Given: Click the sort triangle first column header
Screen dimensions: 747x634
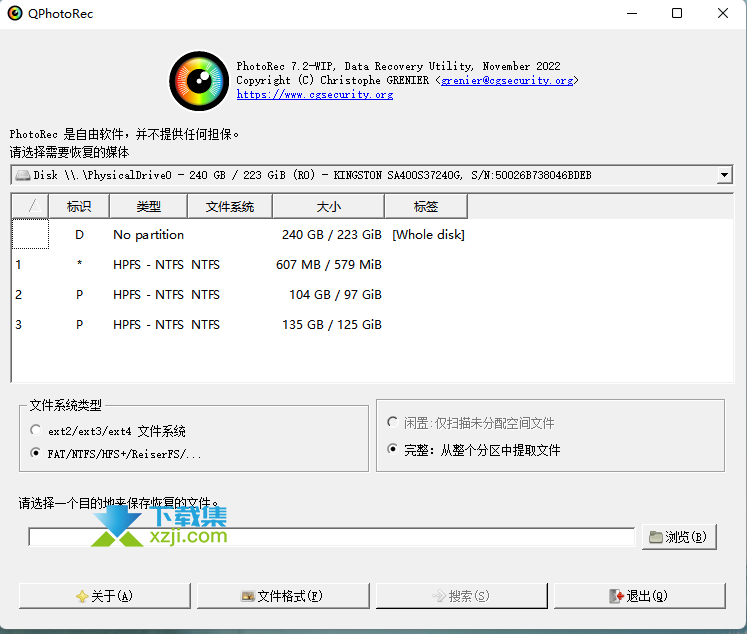Looking at the screenshot, I should 30,206.
